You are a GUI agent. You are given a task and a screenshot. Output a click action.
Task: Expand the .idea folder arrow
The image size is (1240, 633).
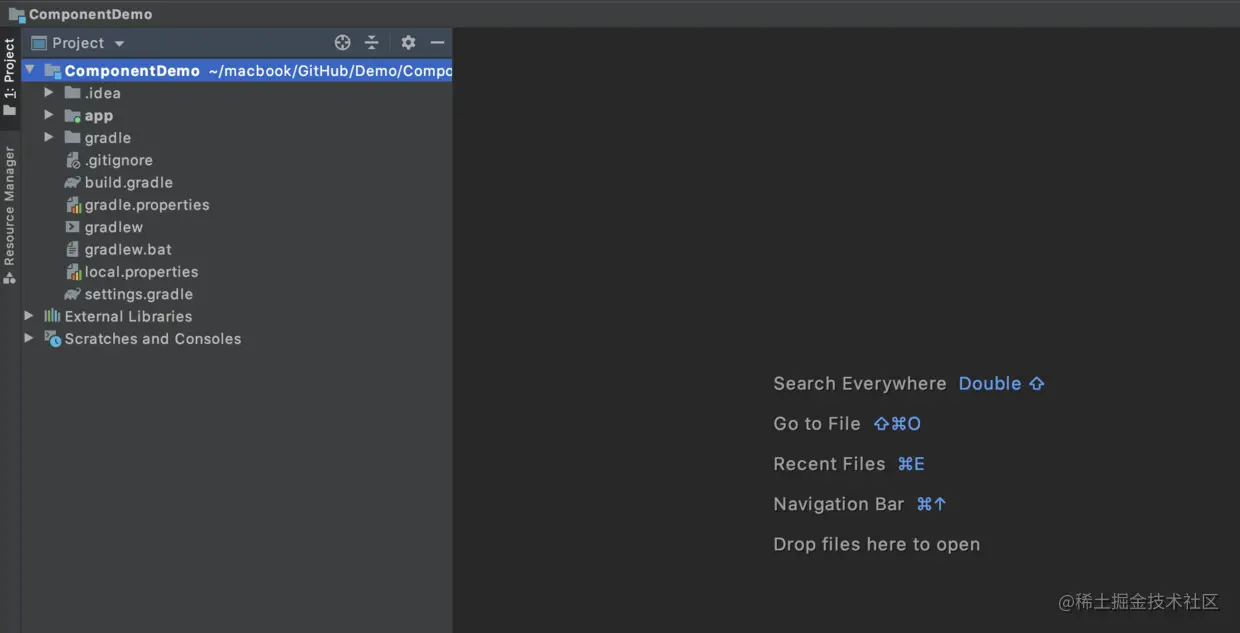[x=48, y=92]
